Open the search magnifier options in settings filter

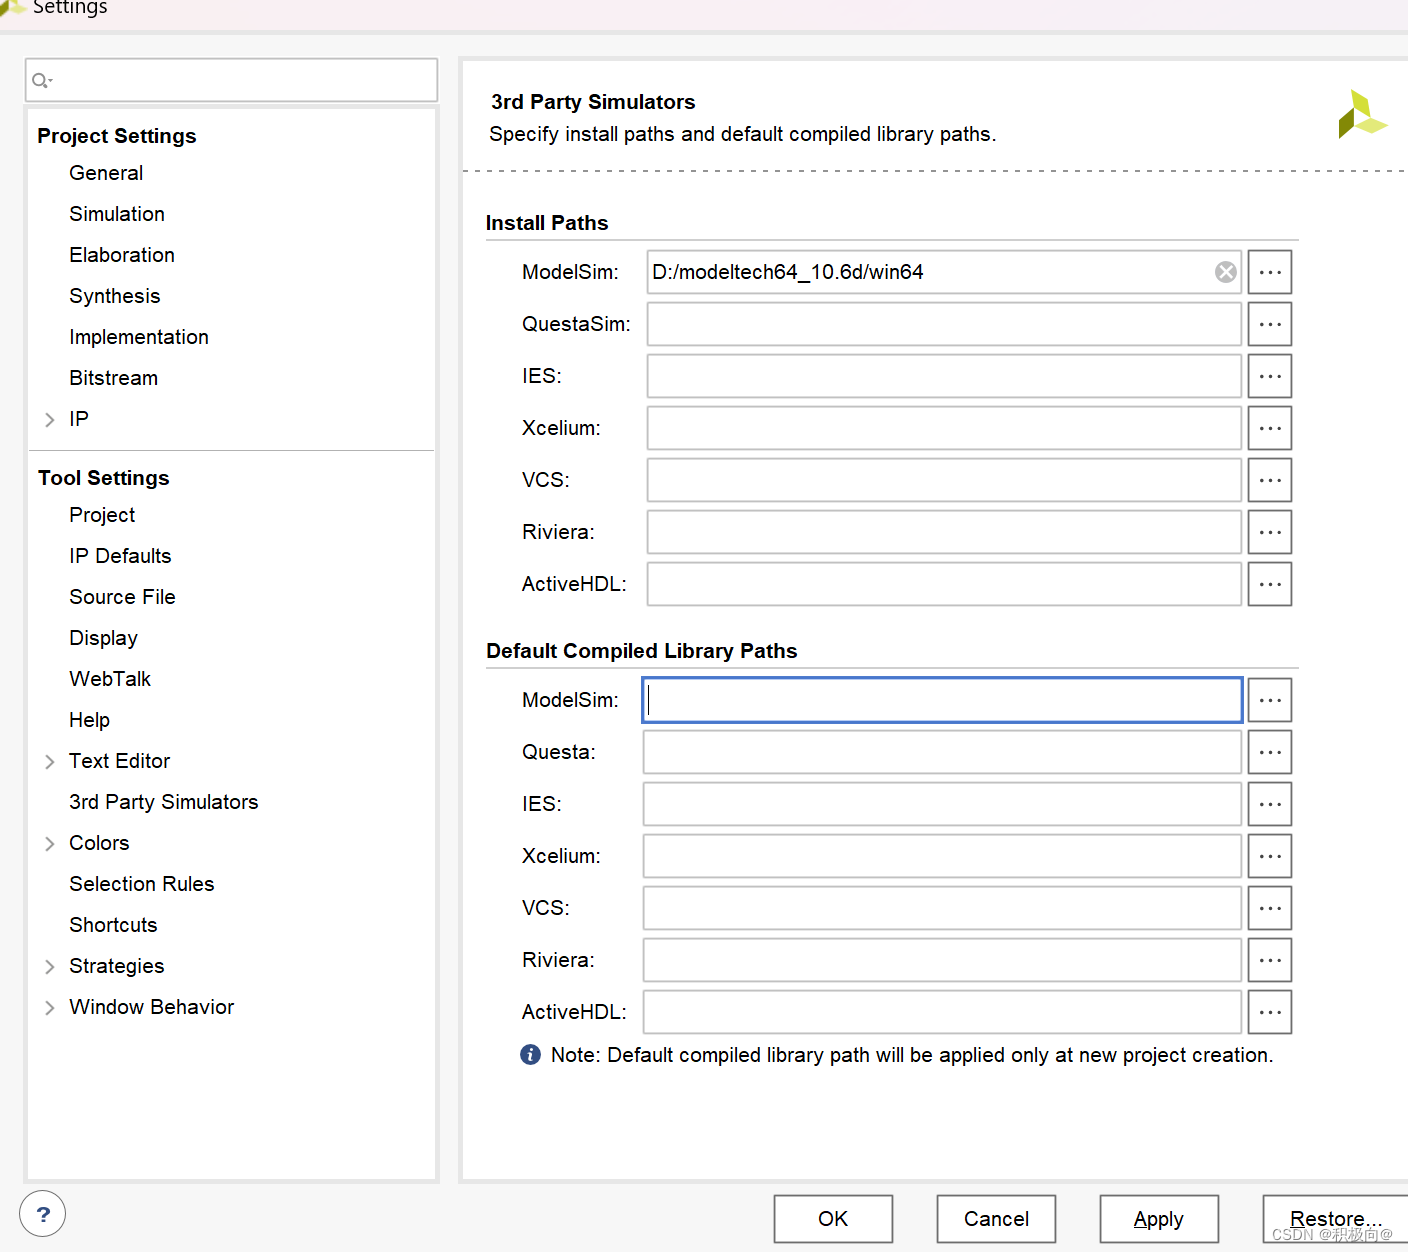(x=42, y=79)
